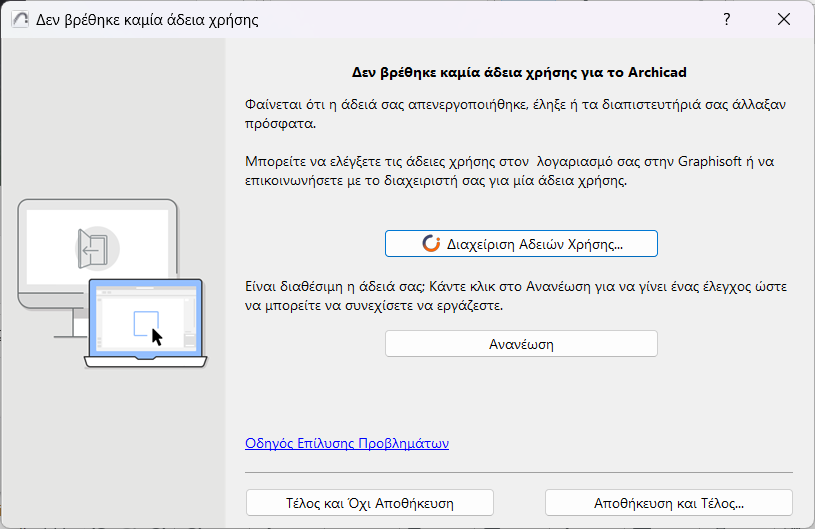Click heading Δεν βρέθηκε καμία άδεια χρήσης για το Archicad
Image resolution: width=815 pixels, height=529 pixels.
pos(519,72)
